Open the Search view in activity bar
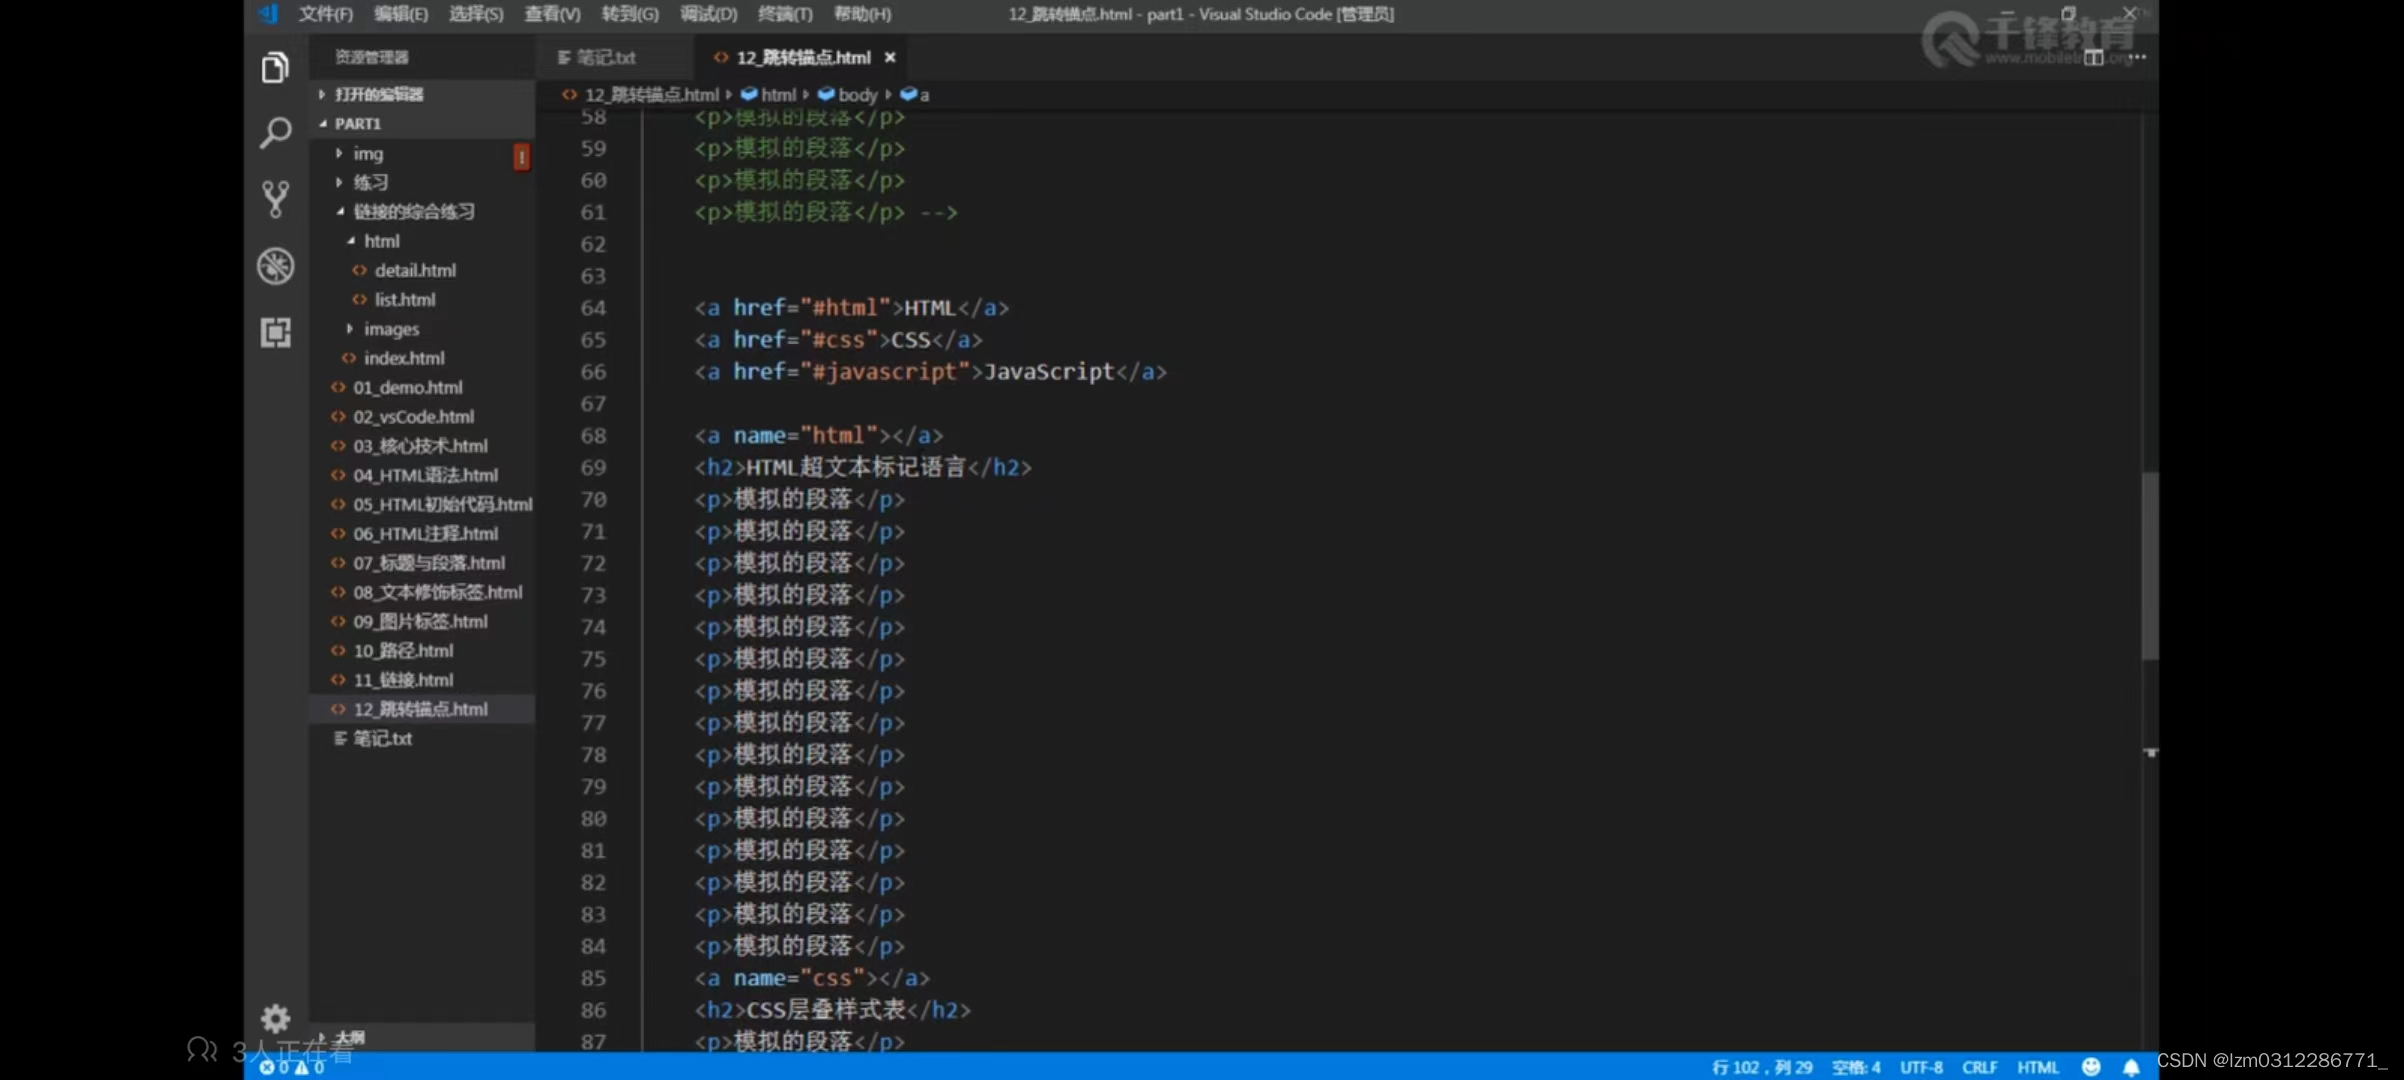This screenshot has height=1080, width=2404. 275,132
